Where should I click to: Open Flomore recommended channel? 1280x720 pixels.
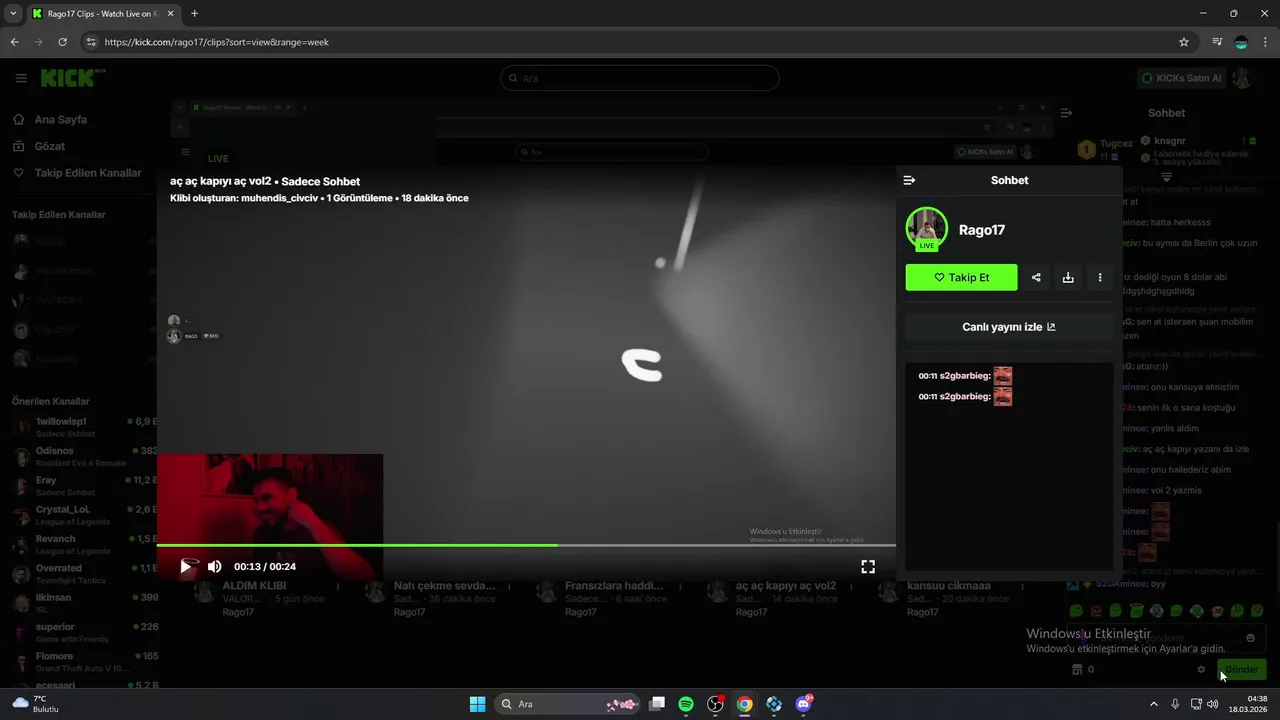[84, 661]
